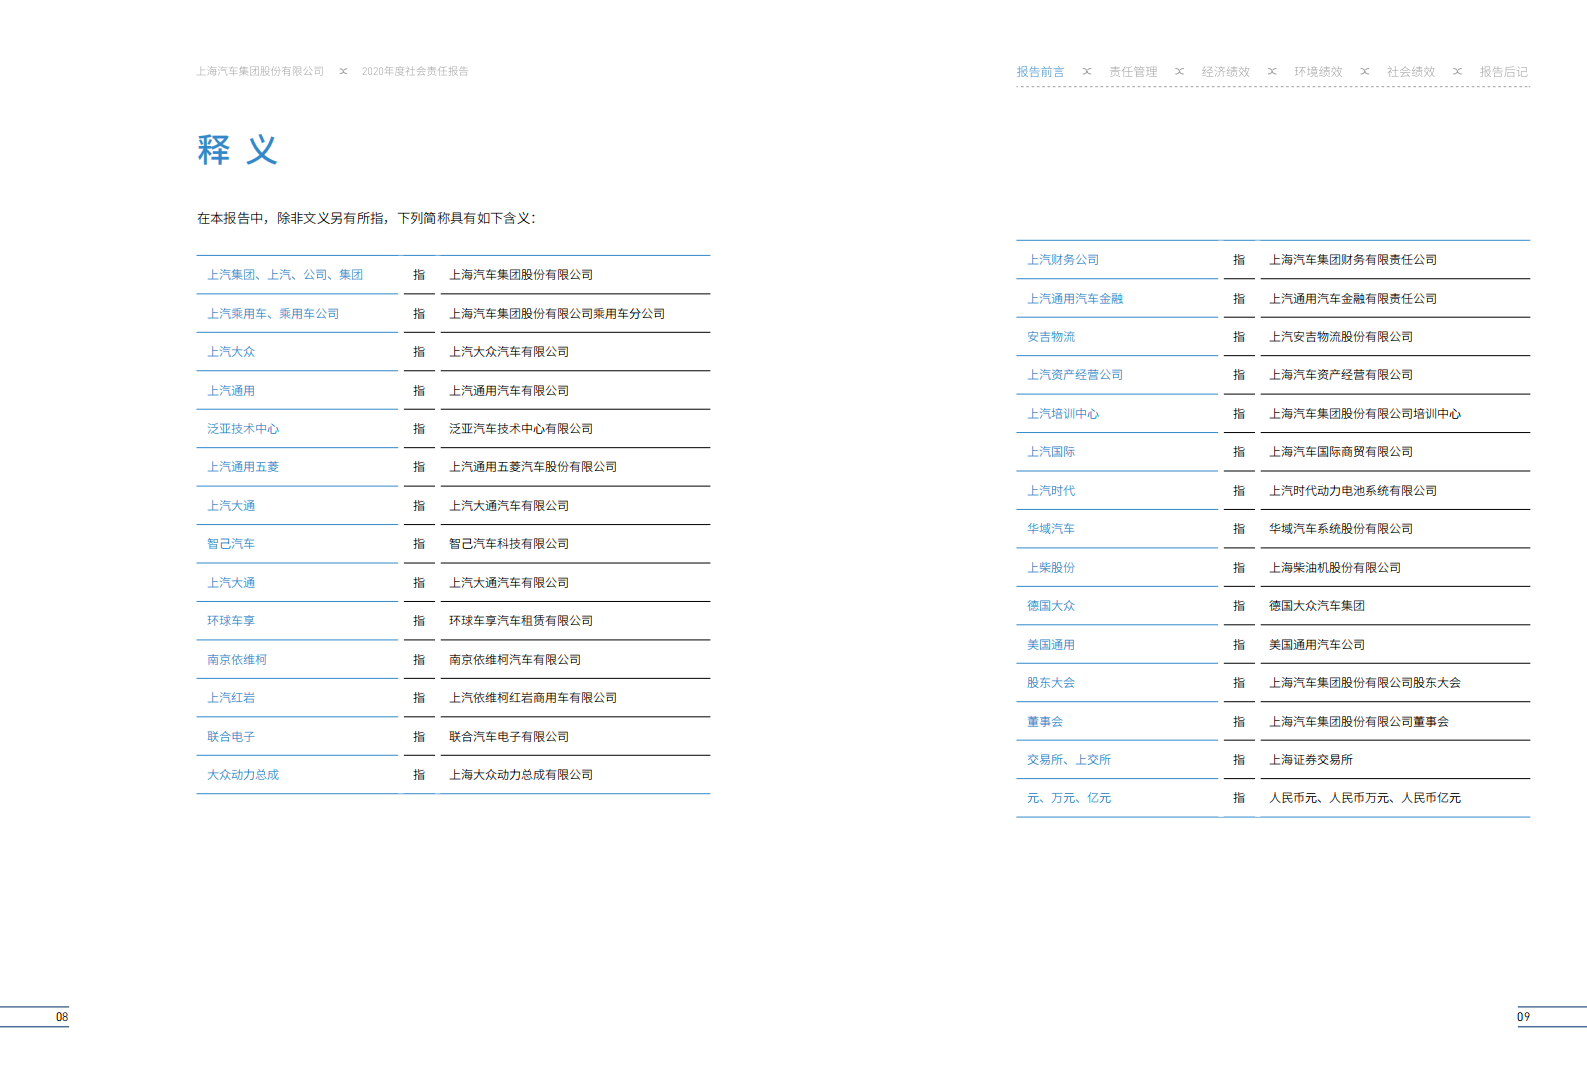Click definition 美国通用汽车公司
Viewport: 1587px width, 1077px height.
1317,645
